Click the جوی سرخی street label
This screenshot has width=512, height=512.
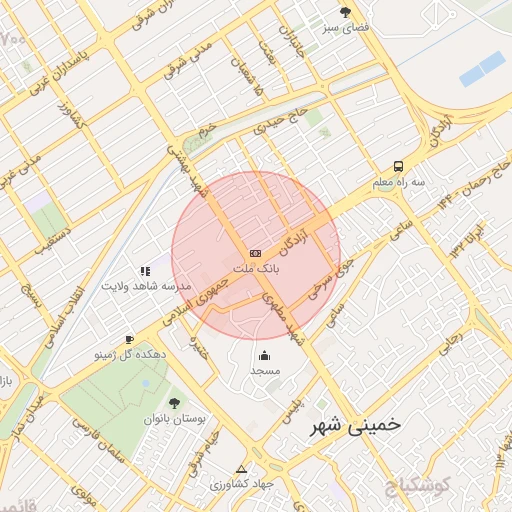[331, 278]
